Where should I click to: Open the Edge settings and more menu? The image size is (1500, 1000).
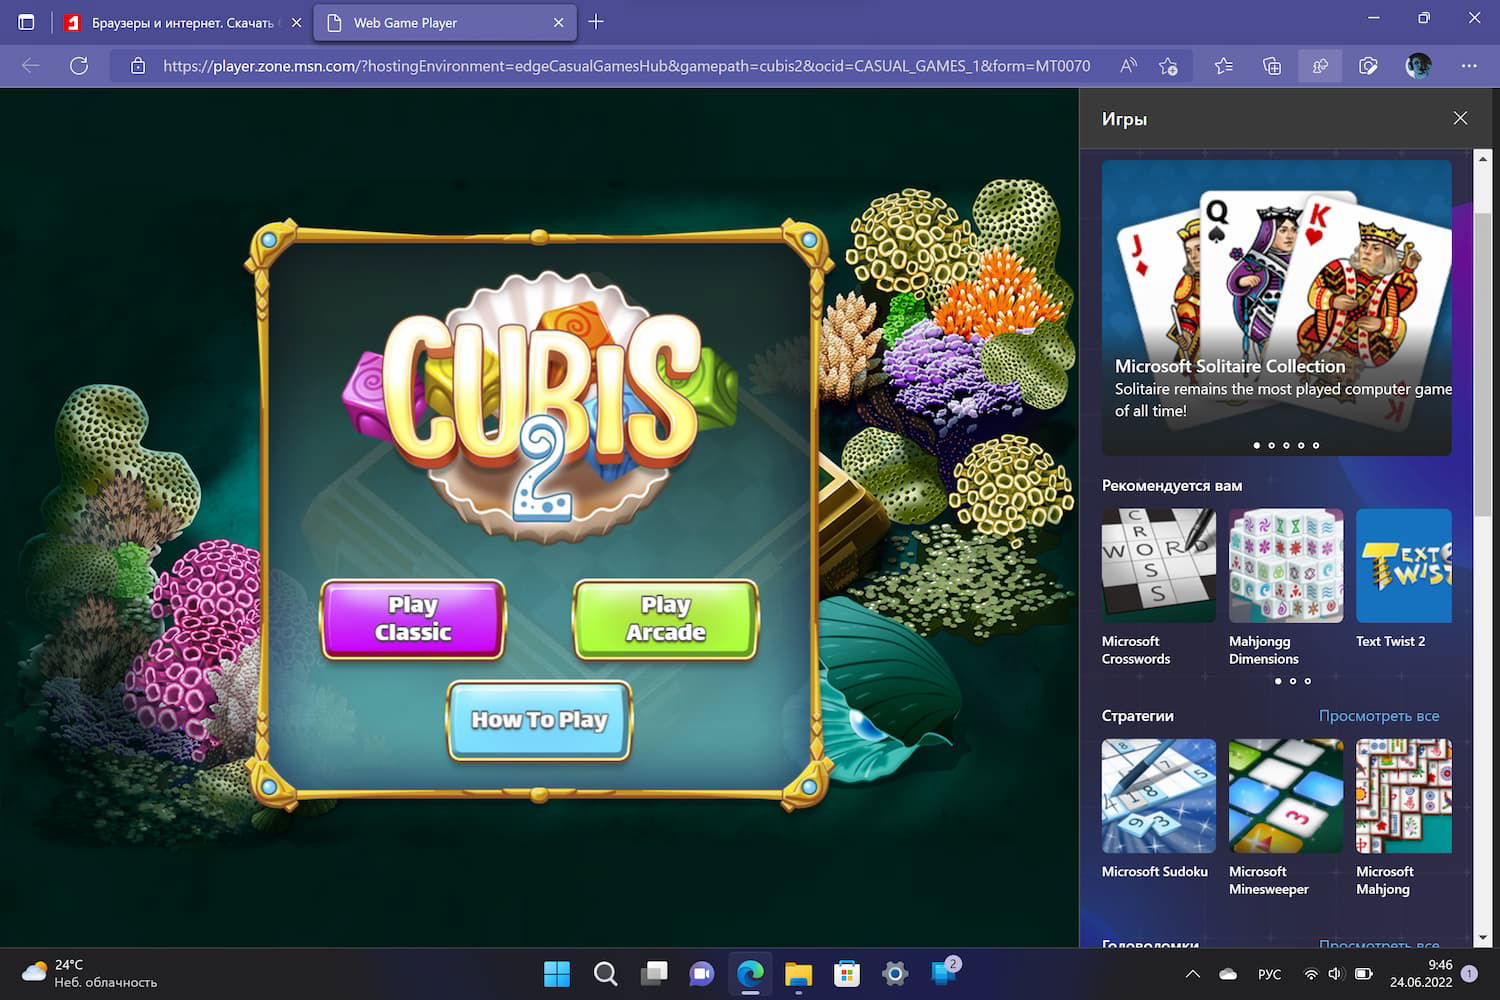(1468, 66)
